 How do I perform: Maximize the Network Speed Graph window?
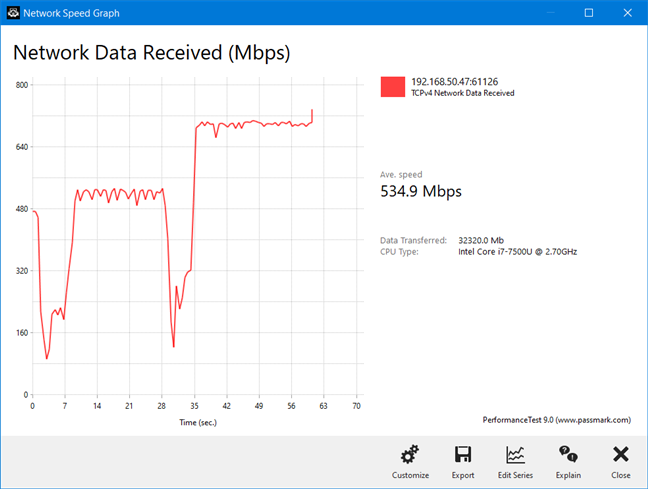[589, 13]
